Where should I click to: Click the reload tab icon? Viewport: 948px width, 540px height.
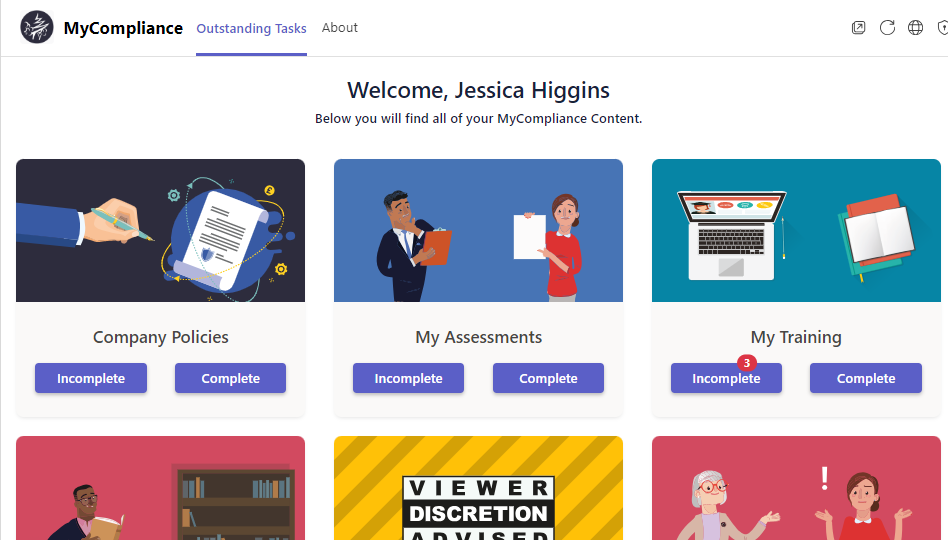[x=887, y=27]
